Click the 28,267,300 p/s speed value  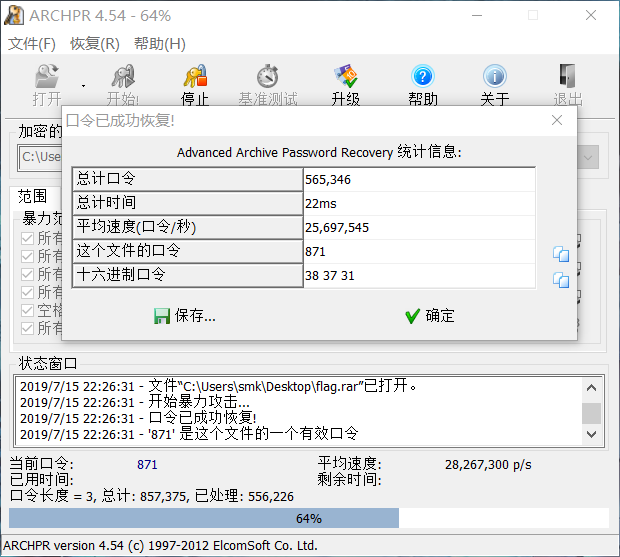pyautogui.click(x=488, y=464)
